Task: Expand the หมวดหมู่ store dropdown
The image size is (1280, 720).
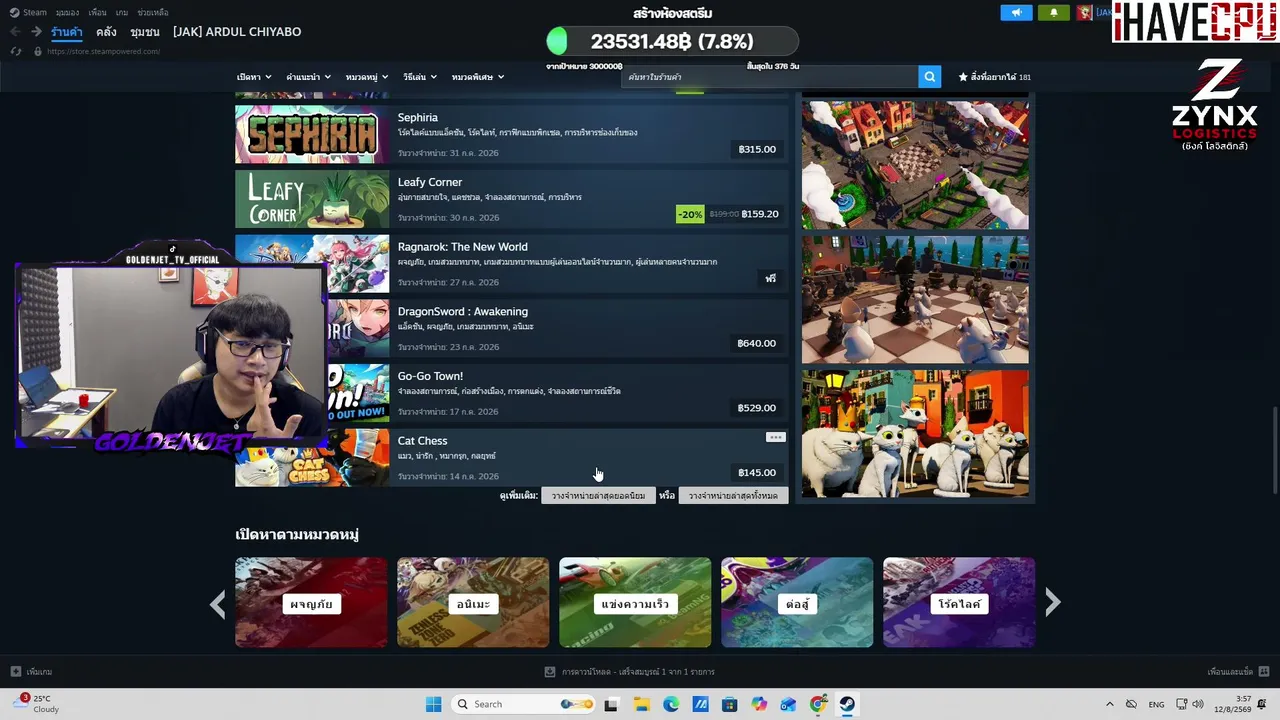Action: coord(366,77)
